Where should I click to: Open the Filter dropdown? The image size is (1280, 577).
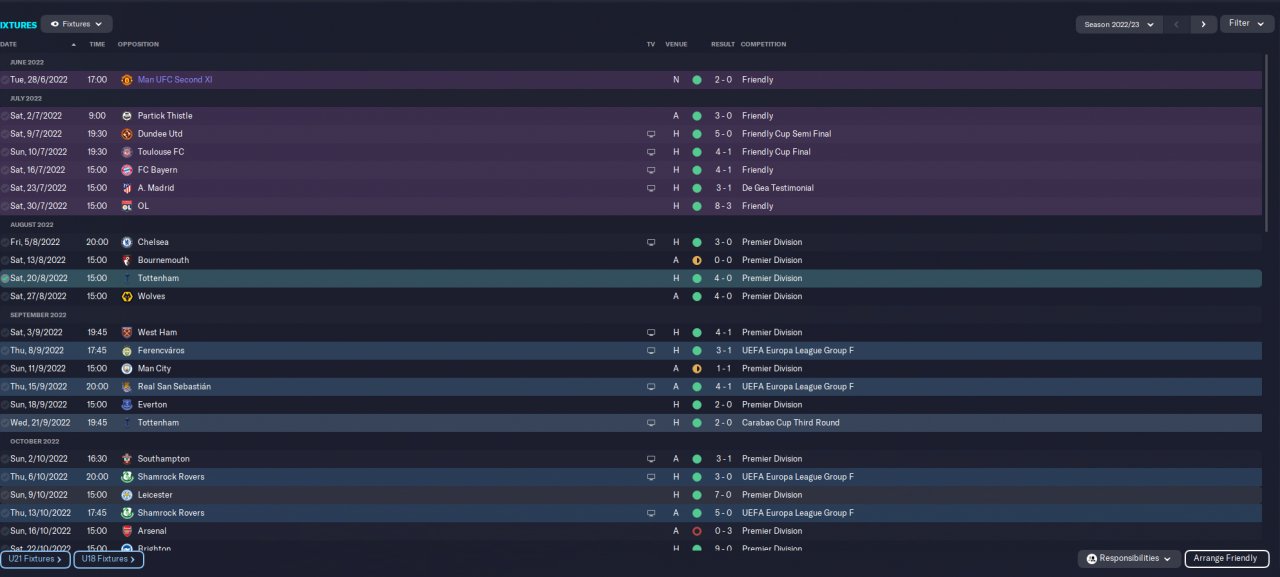[x=1246, y=23]
